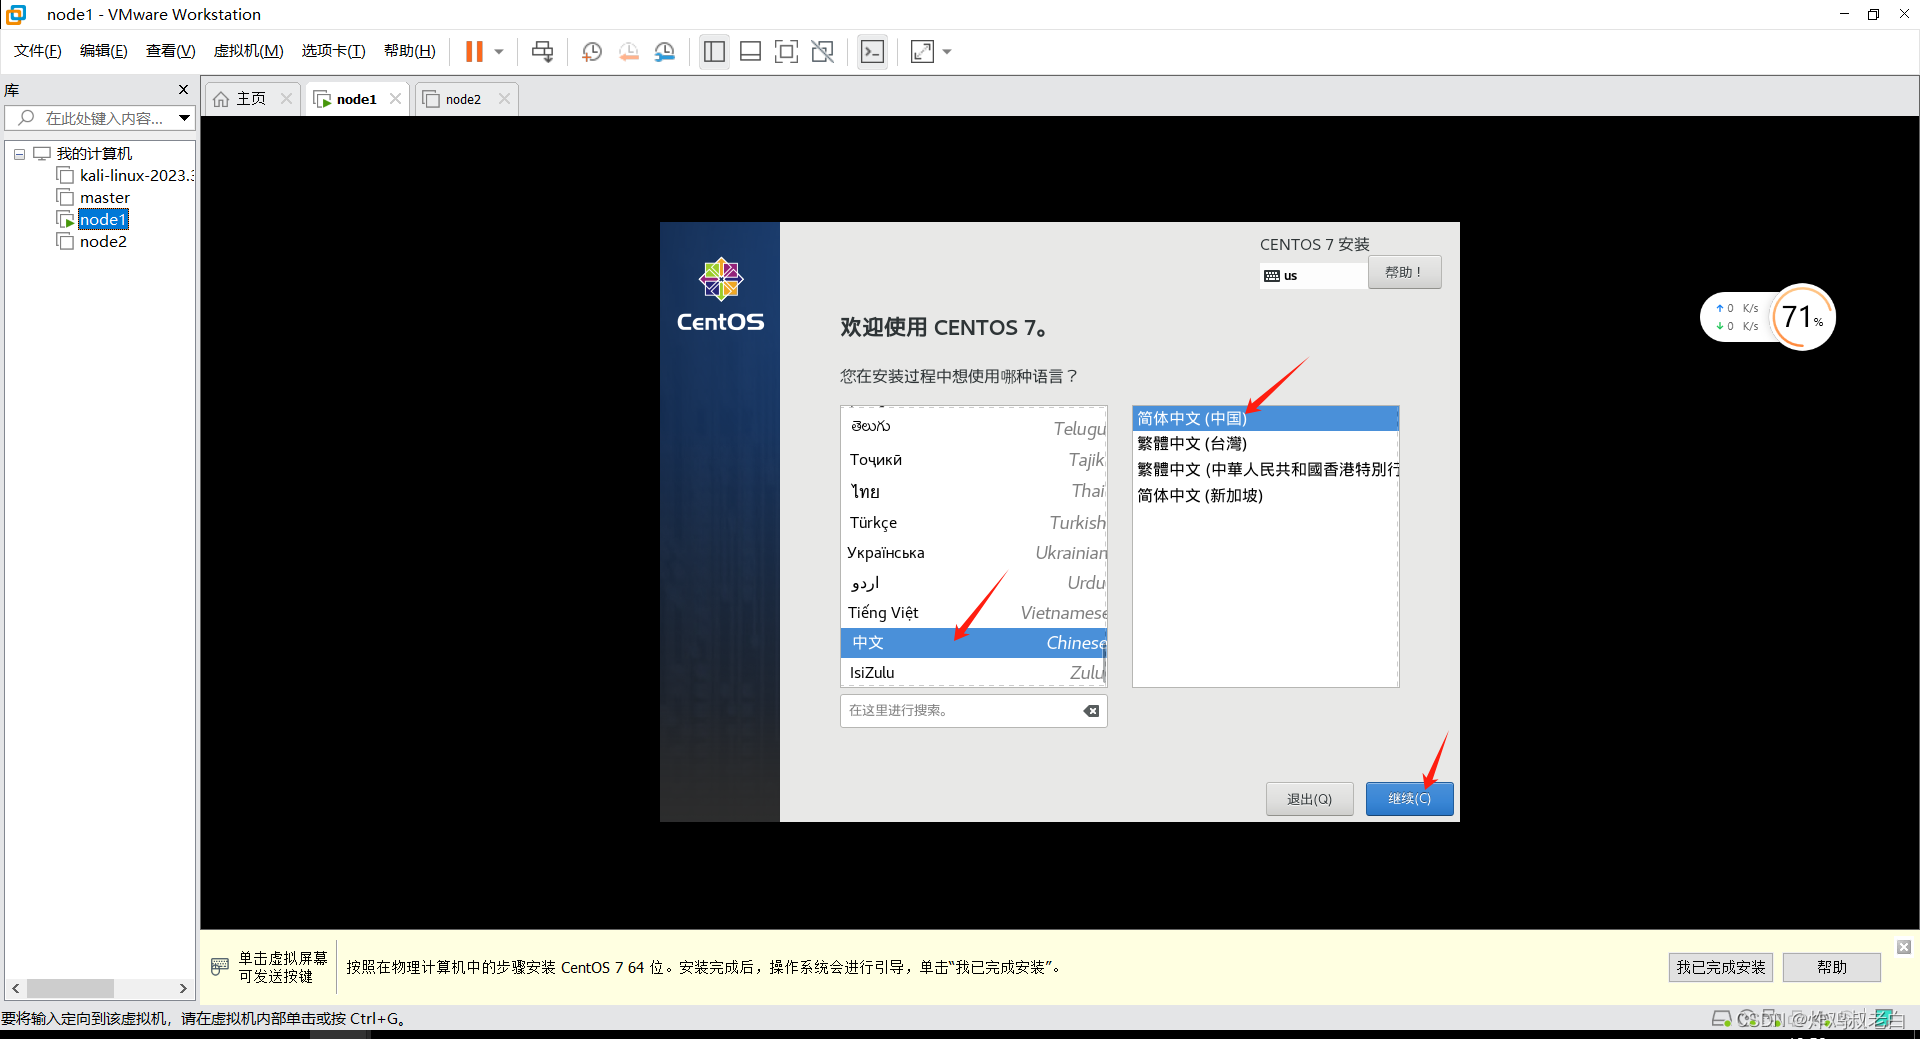Choose 繁體中文 (台灣) locale

(x=1265, y=444)
